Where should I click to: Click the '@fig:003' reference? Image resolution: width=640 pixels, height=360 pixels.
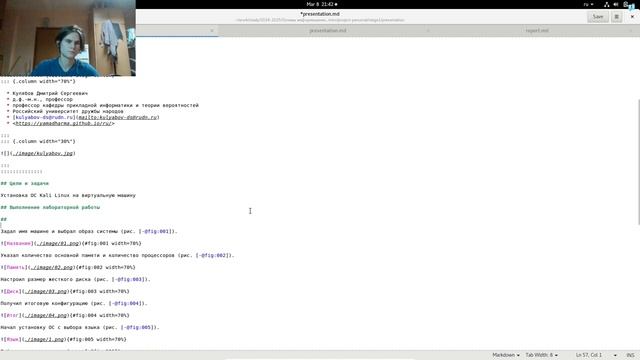pyautogui.click(x=129, y=280)
